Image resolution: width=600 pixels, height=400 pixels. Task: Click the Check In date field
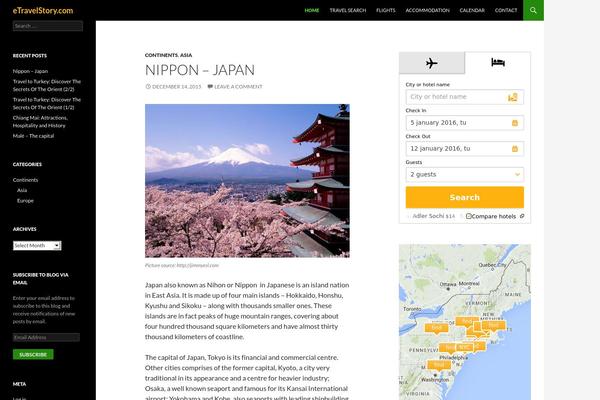(x=465, y=123)
